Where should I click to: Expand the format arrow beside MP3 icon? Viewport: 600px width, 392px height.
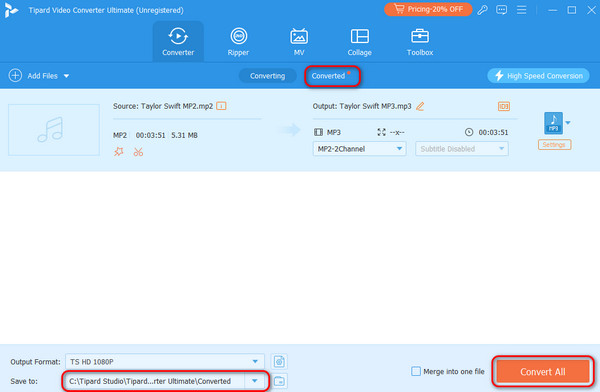(568, 123)
